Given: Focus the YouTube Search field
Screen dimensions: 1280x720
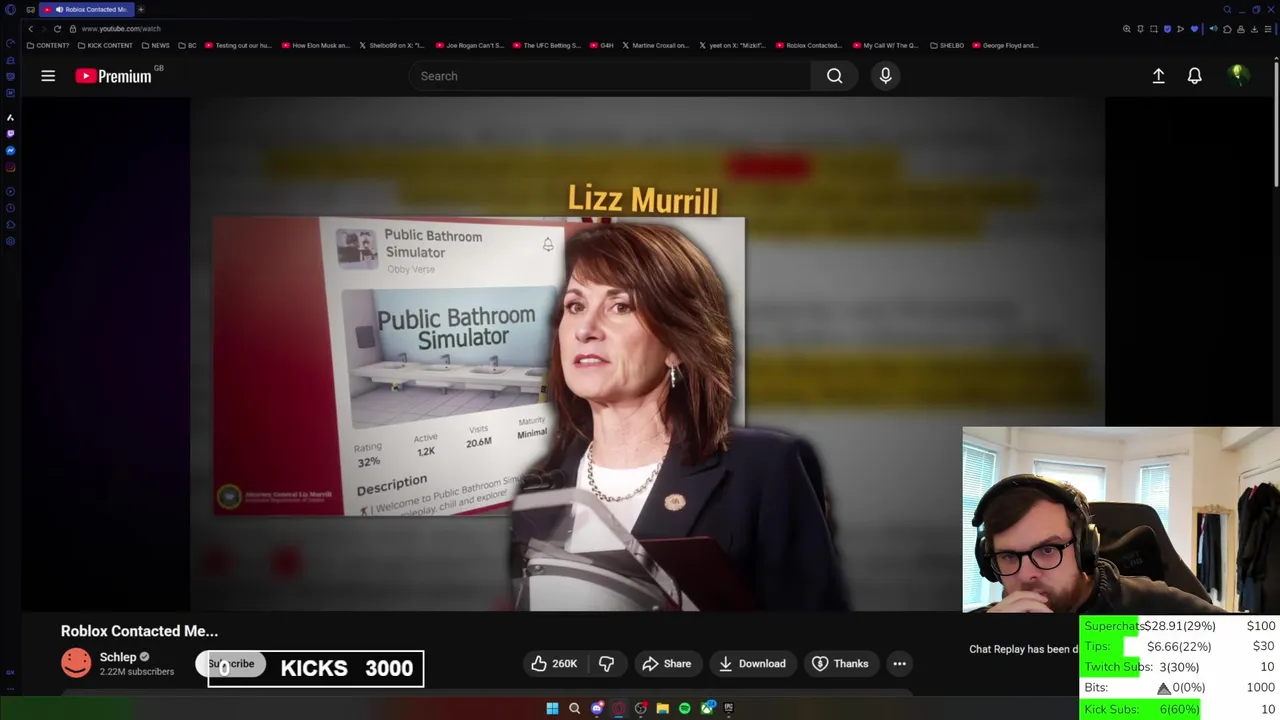Looking at the screenshot, I should 610,76.
